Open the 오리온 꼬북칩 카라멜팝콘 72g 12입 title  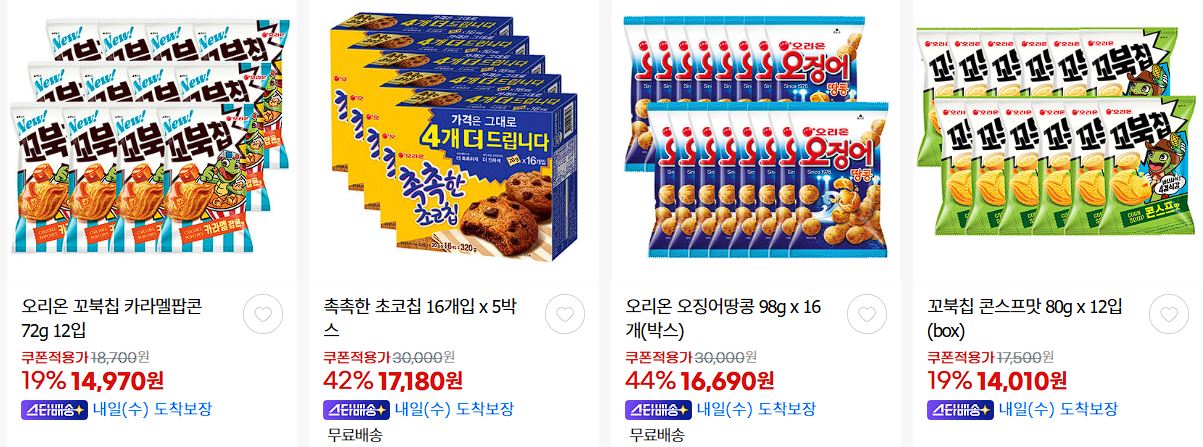[x=111, y=318]
